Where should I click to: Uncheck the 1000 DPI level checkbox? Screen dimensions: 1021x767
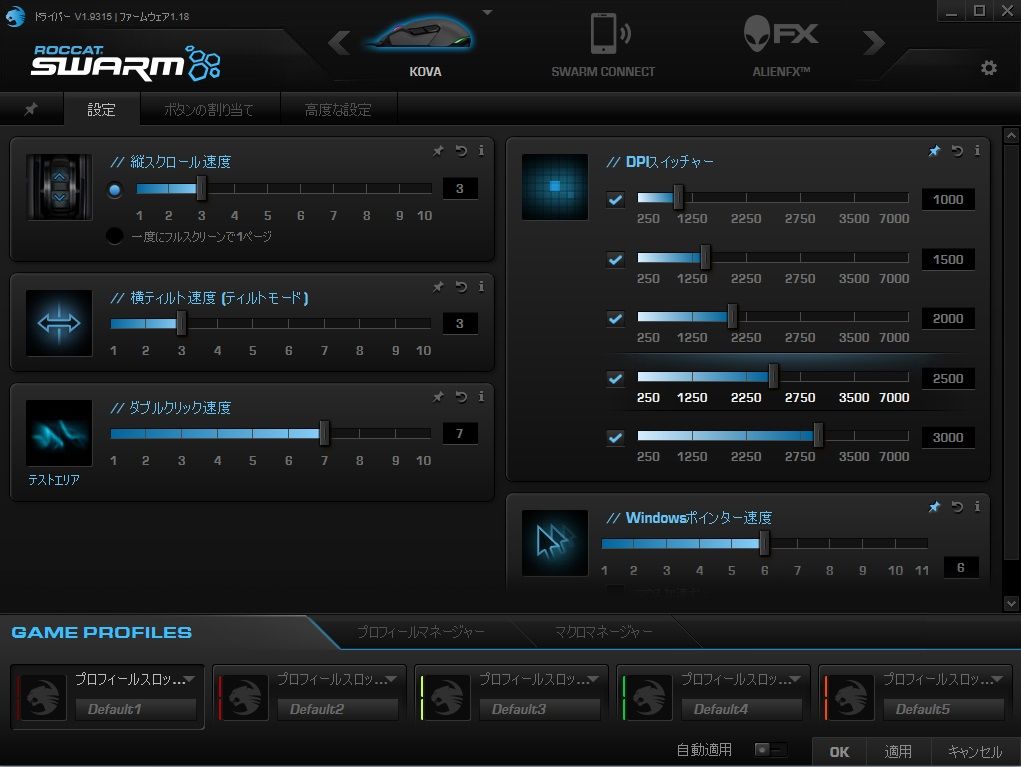coord(615,200)
